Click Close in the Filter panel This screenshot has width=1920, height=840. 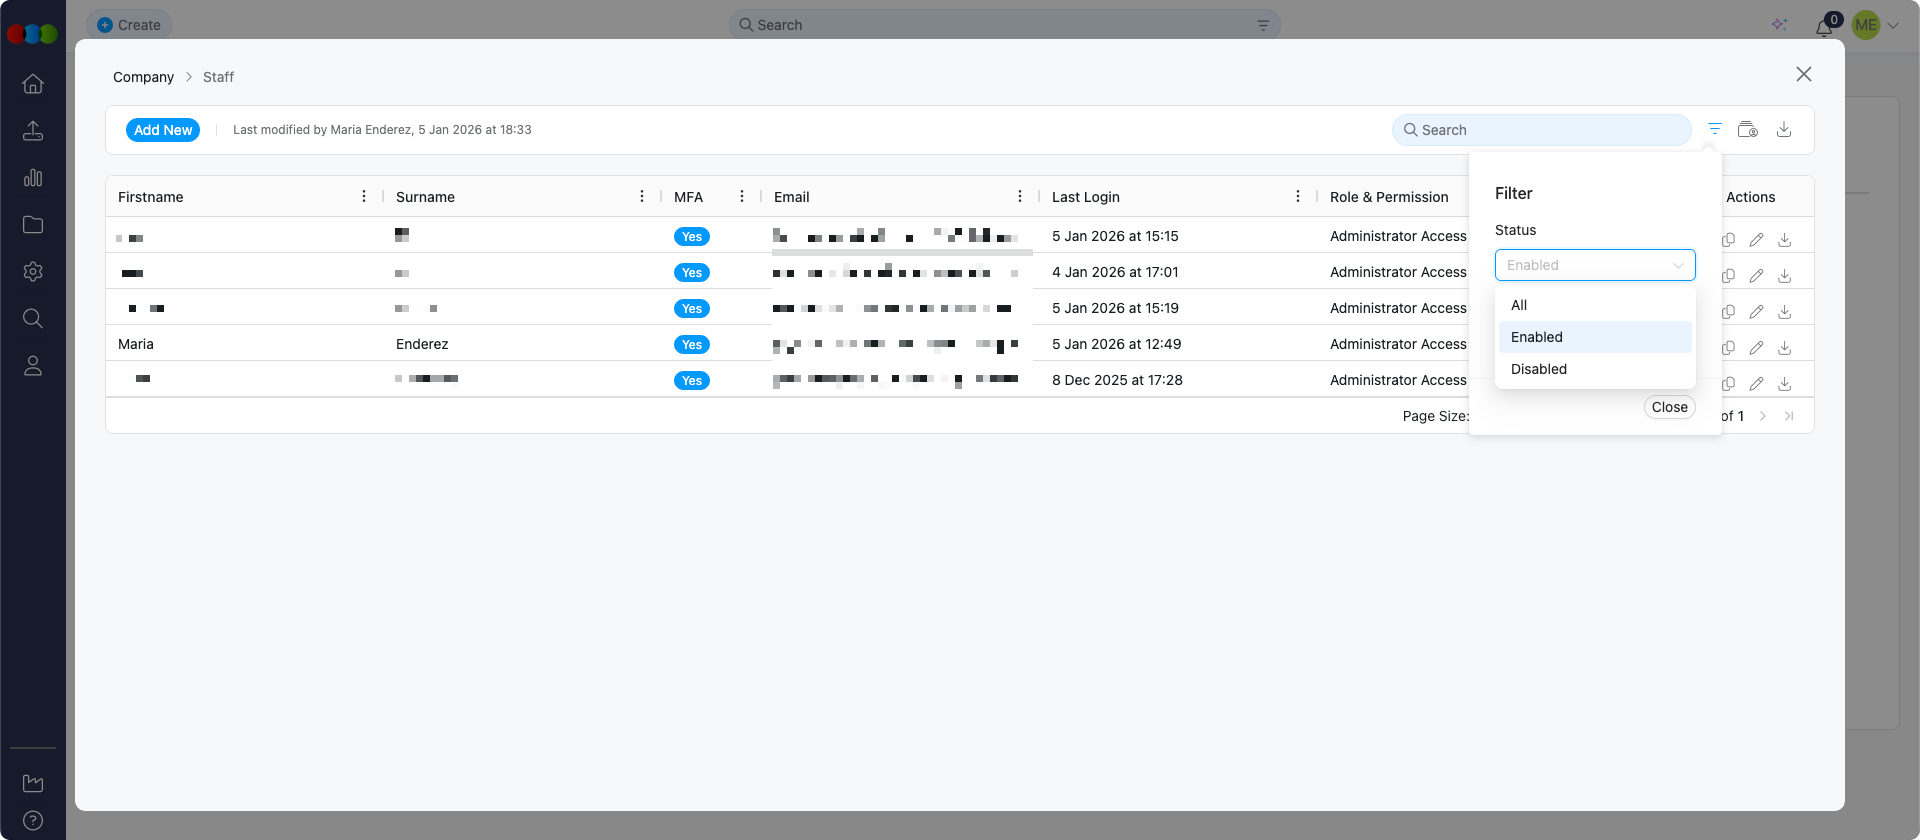pyautogui.click(x=1669, y=407)
